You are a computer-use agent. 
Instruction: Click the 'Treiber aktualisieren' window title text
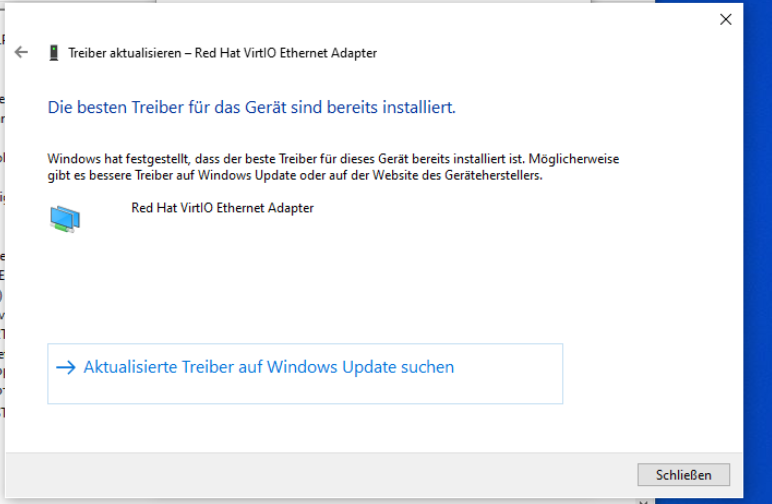(223, 53)
